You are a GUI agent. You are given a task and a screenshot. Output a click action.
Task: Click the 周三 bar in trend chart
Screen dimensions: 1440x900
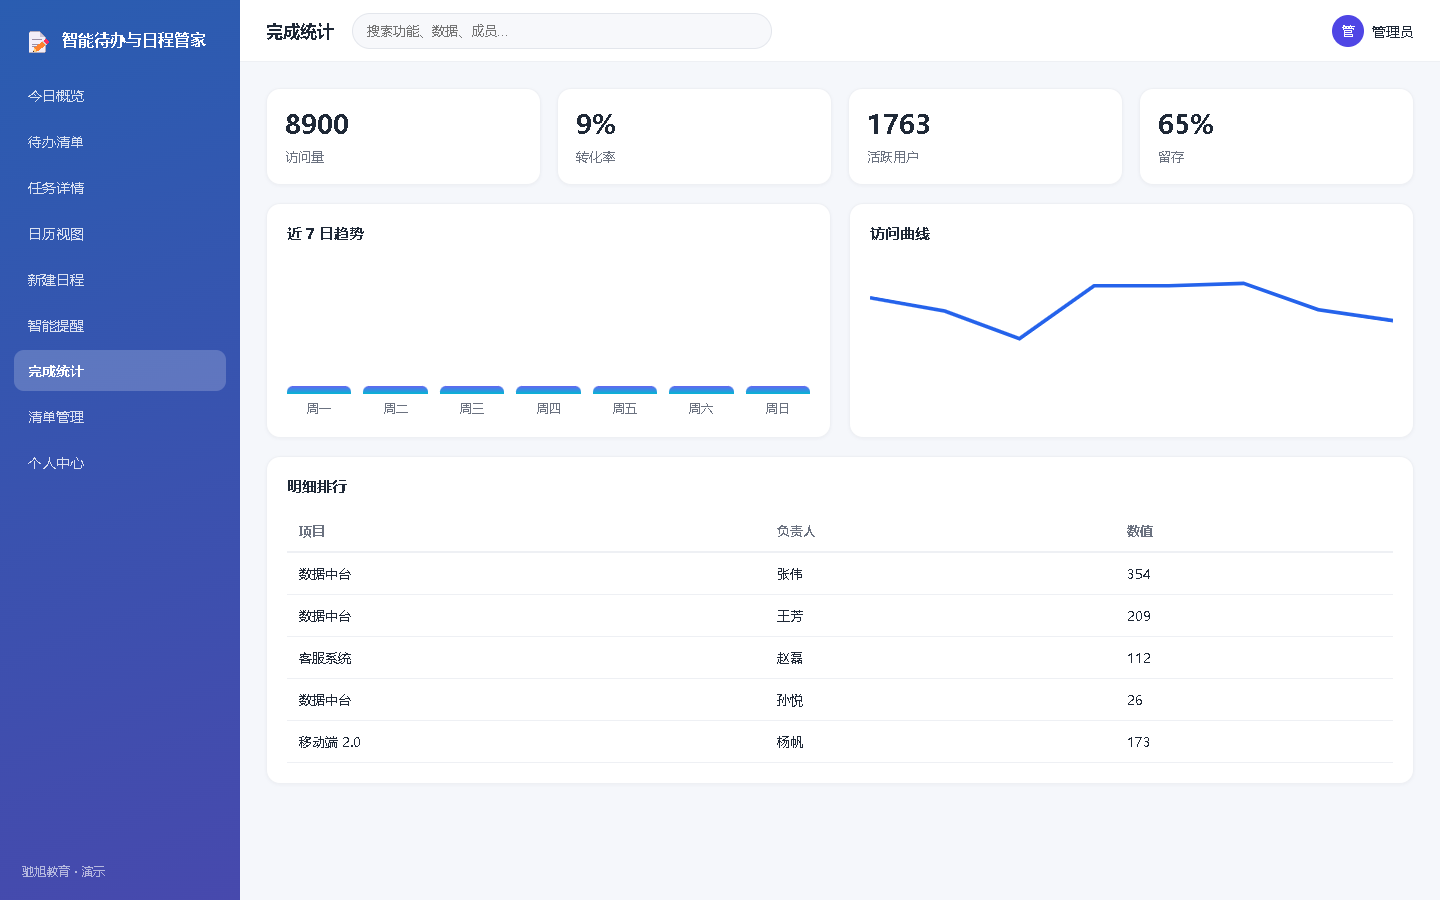pos(472,390)
